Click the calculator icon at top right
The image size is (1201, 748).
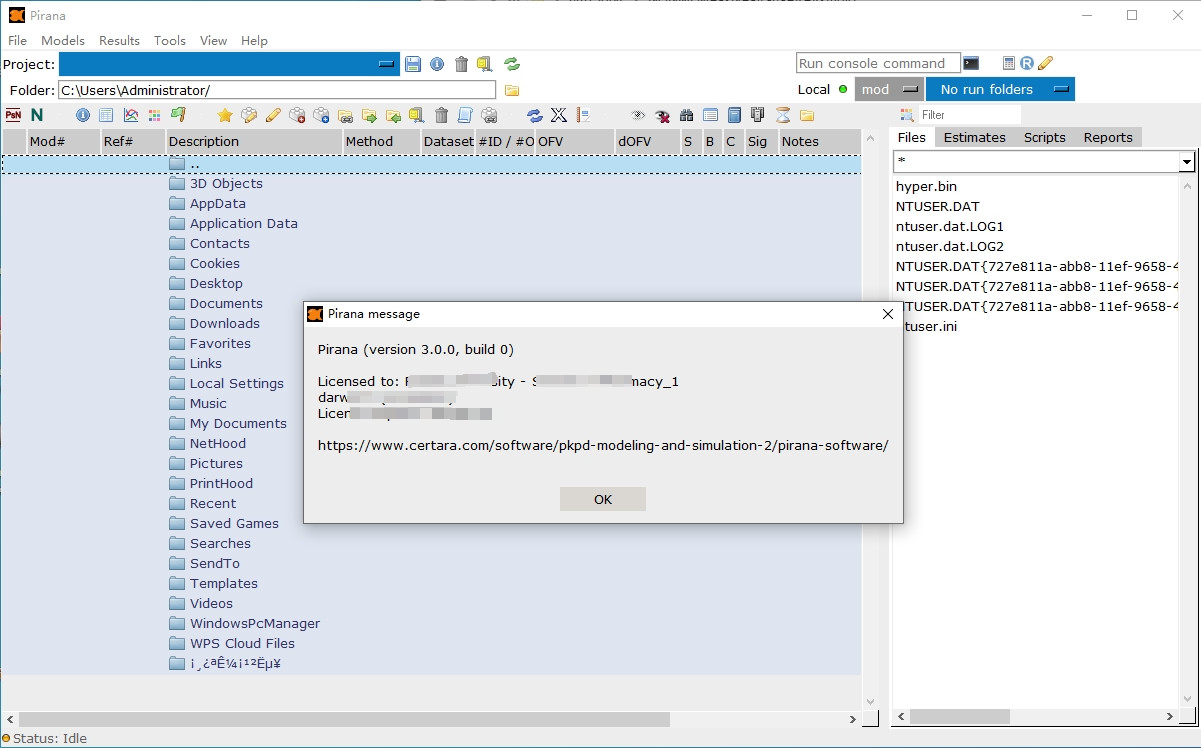click(1009, 63)
